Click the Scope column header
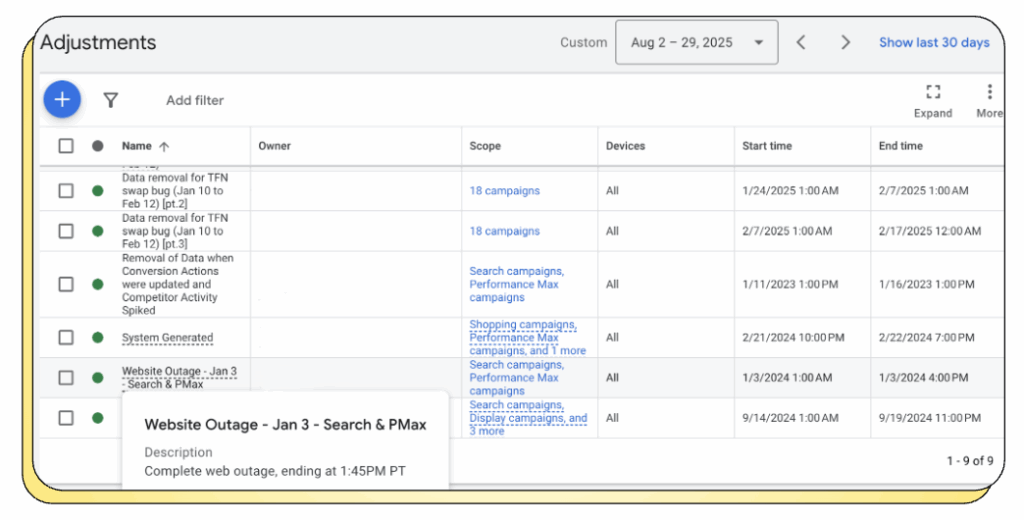The width and height of the screenshot is (1024, 520). click(485, 146)
